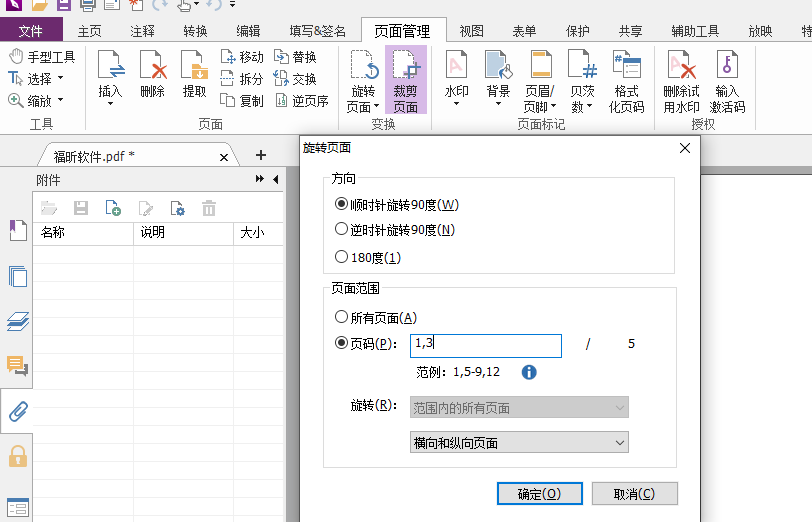Switch to the Comment (注释) tab
812x522 pixels.
[x=142, y=31]
